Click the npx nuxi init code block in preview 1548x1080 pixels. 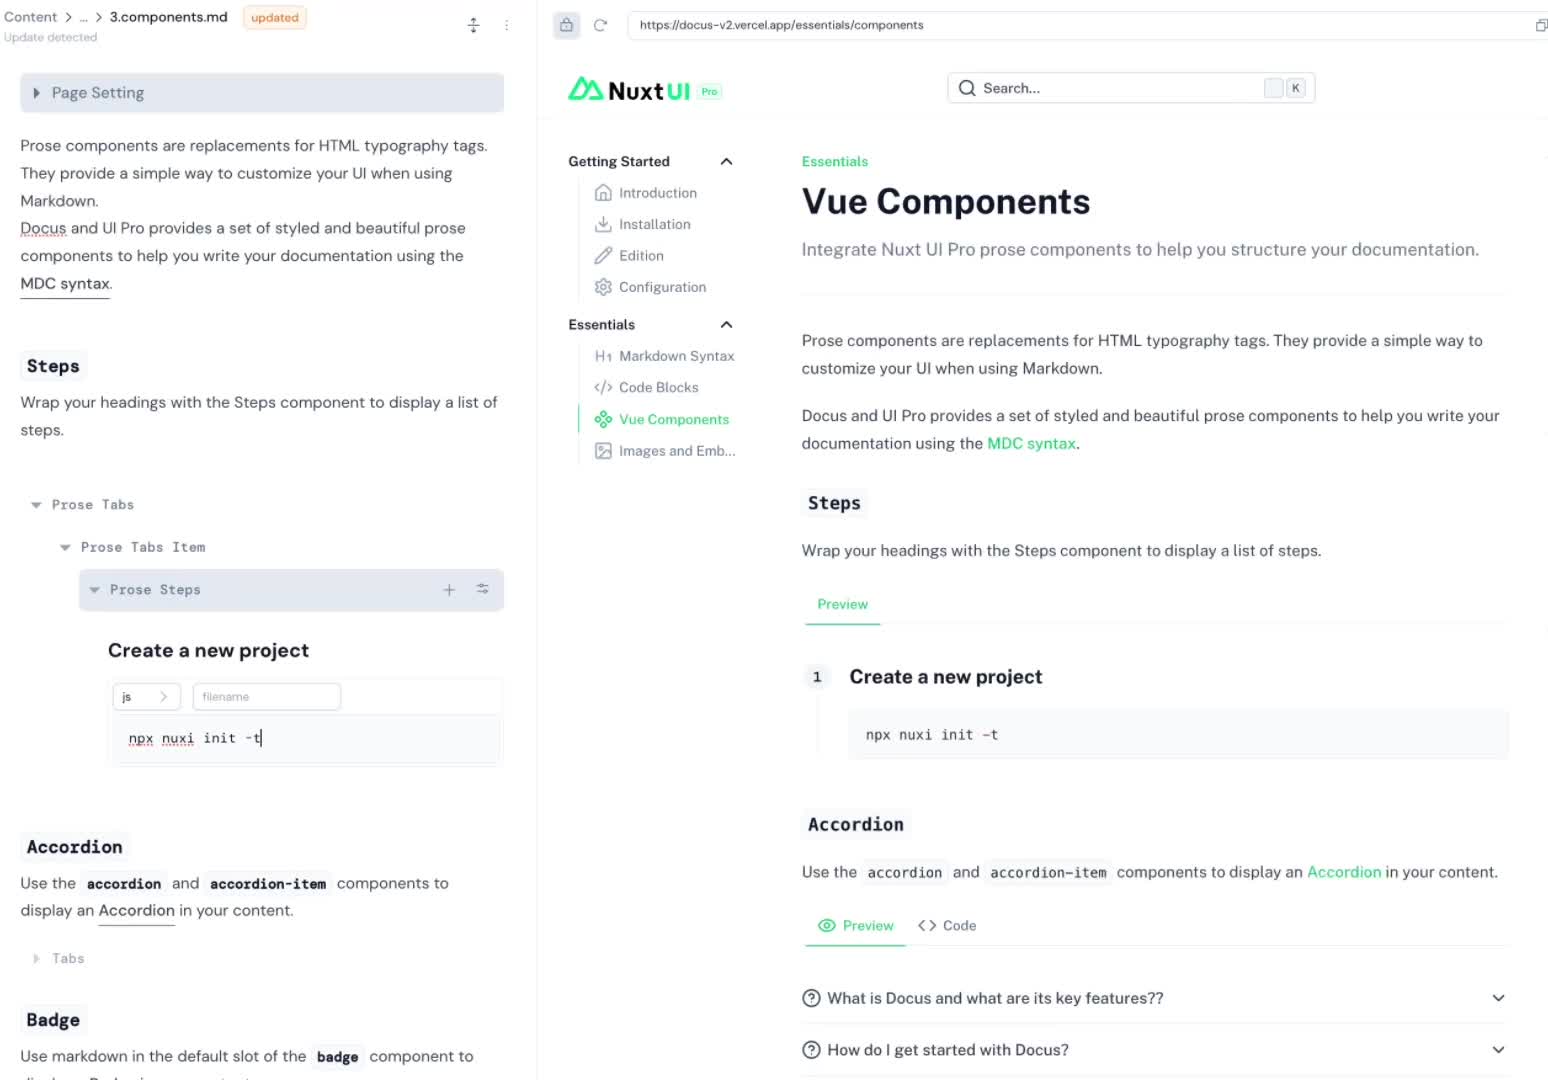[x=1178, y=735]
